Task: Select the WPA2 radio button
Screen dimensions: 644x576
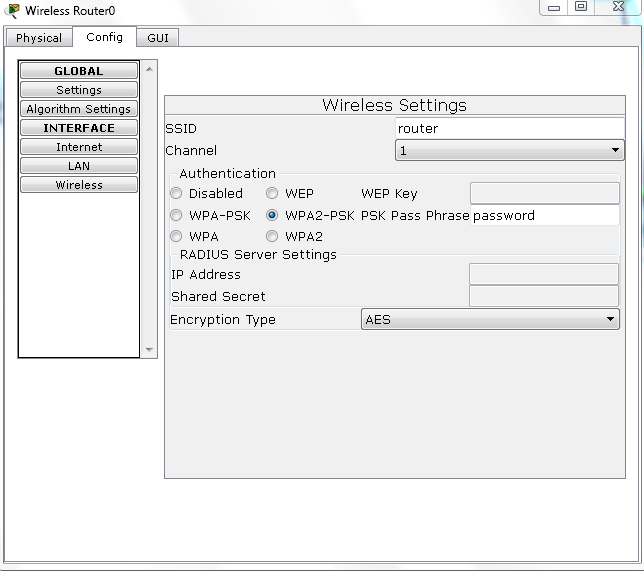Action: pyautogui.click(x=272, y=237)
